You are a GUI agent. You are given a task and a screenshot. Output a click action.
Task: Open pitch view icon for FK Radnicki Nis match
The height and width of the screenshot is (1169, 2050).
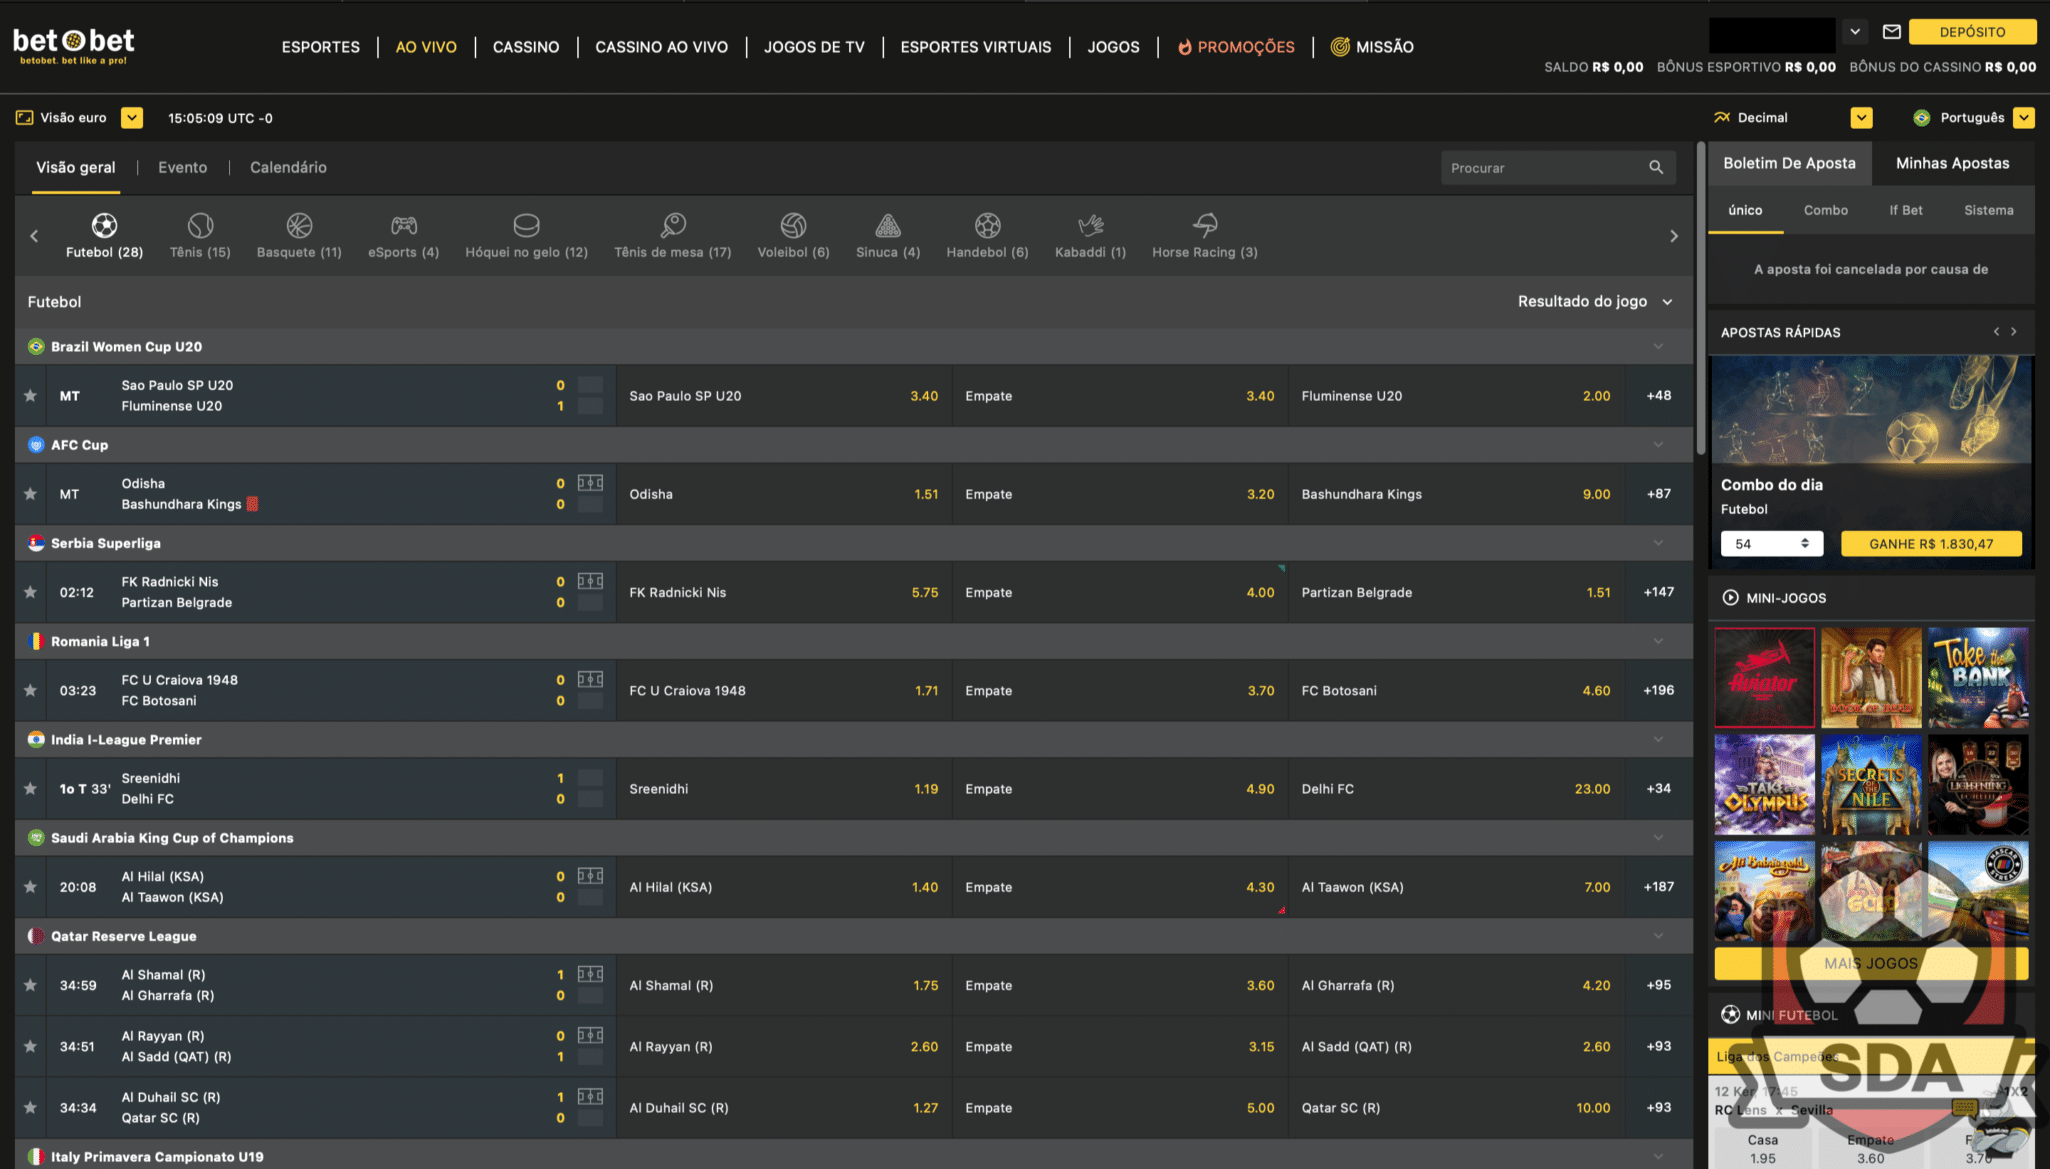(590, 581)
